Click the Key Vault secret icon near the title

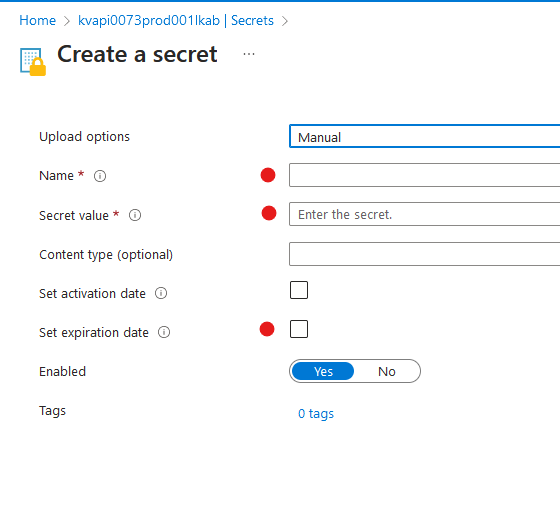33,61
